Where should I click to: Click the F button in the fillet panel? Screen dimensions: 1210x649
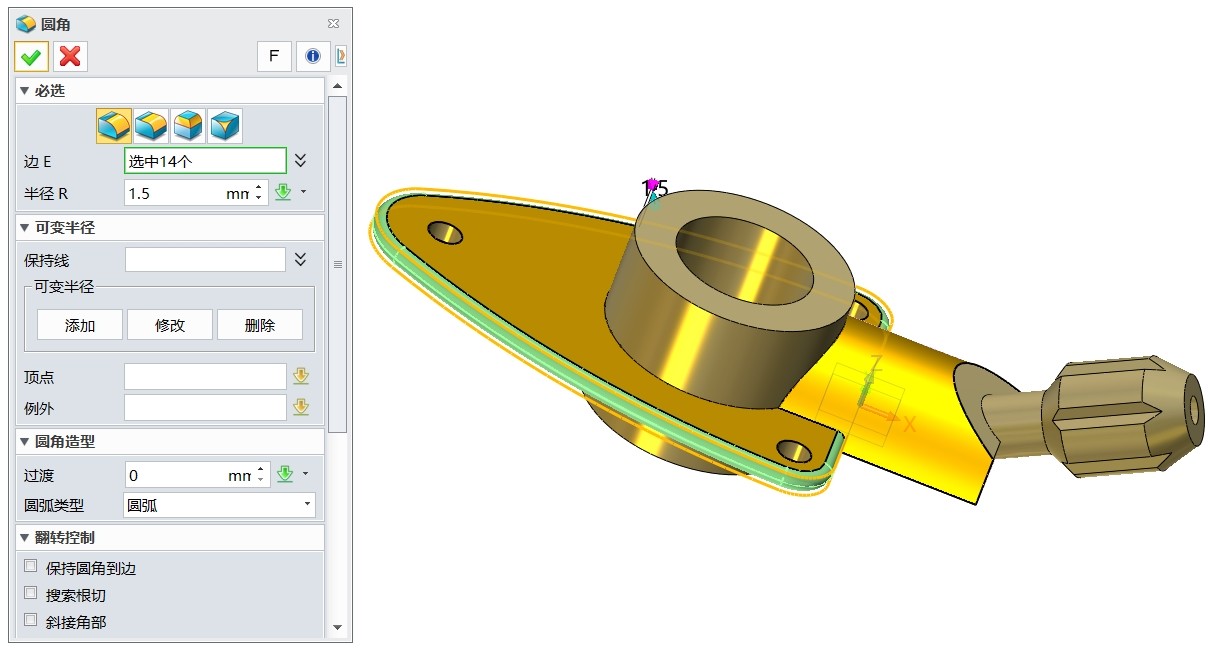(274, 56)
